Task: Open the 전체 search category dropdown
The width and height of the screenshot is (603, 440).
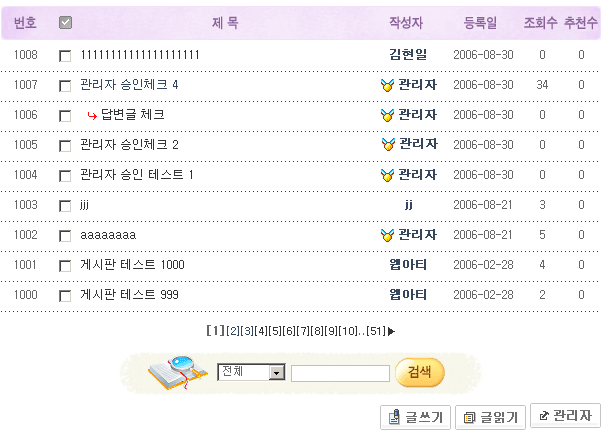Action: (x=251, y=372)
